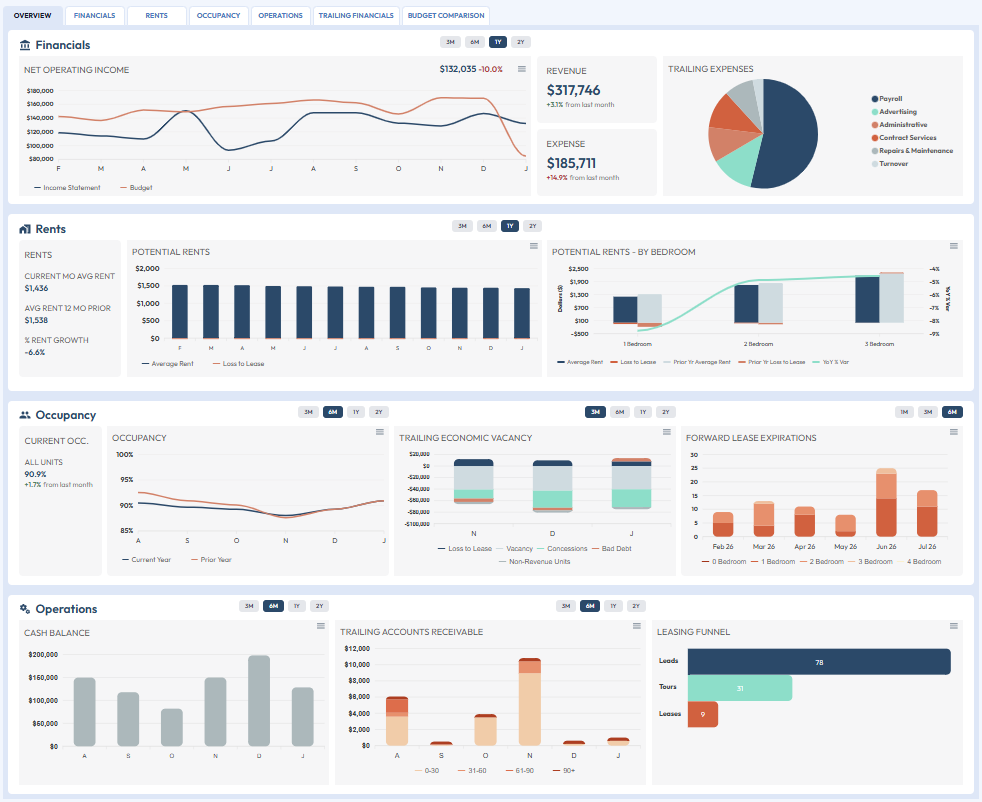Toggle Prior Year occupancy legend entry

[x=211, y=560]
